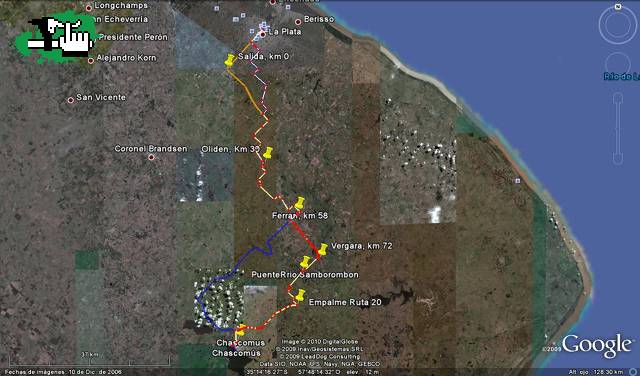Click the square photo icon on the coastline
This screenshot has width=640, height=376.
tap(518, 180)
